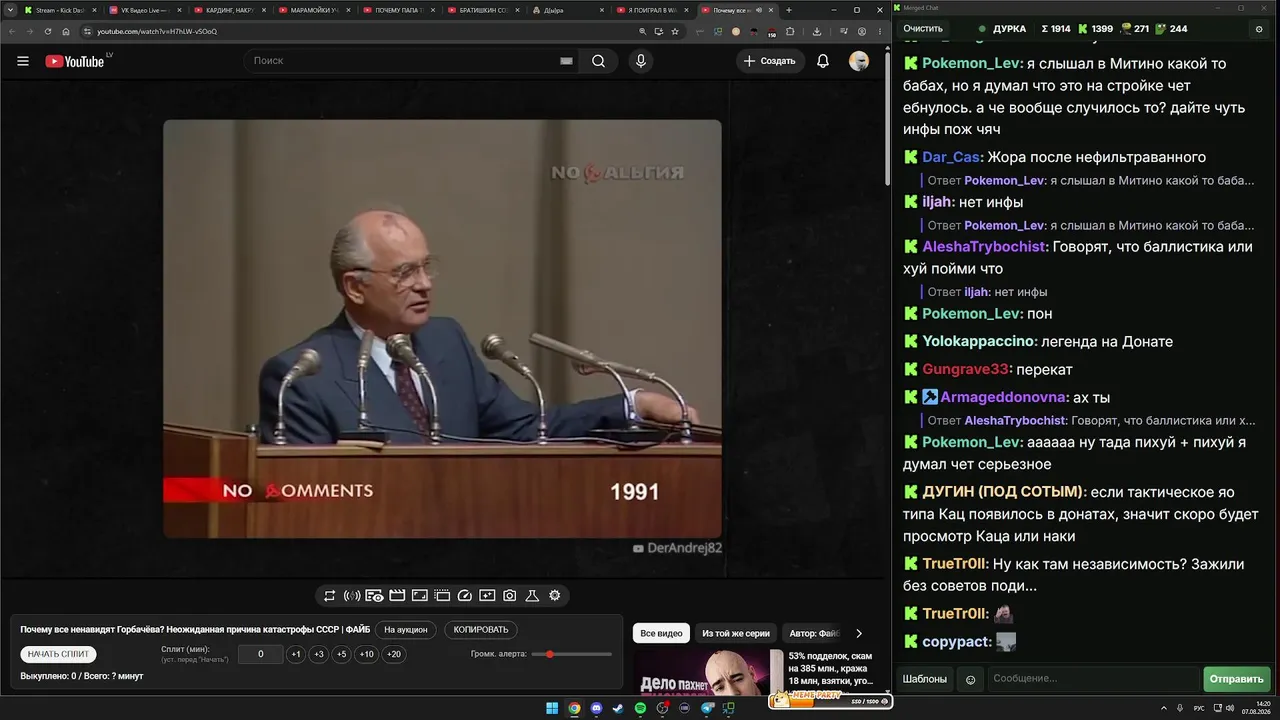Add 3 minutes with the '+3' button
This screenshot has width=1280, height=720.
click(x=319, y=654)
